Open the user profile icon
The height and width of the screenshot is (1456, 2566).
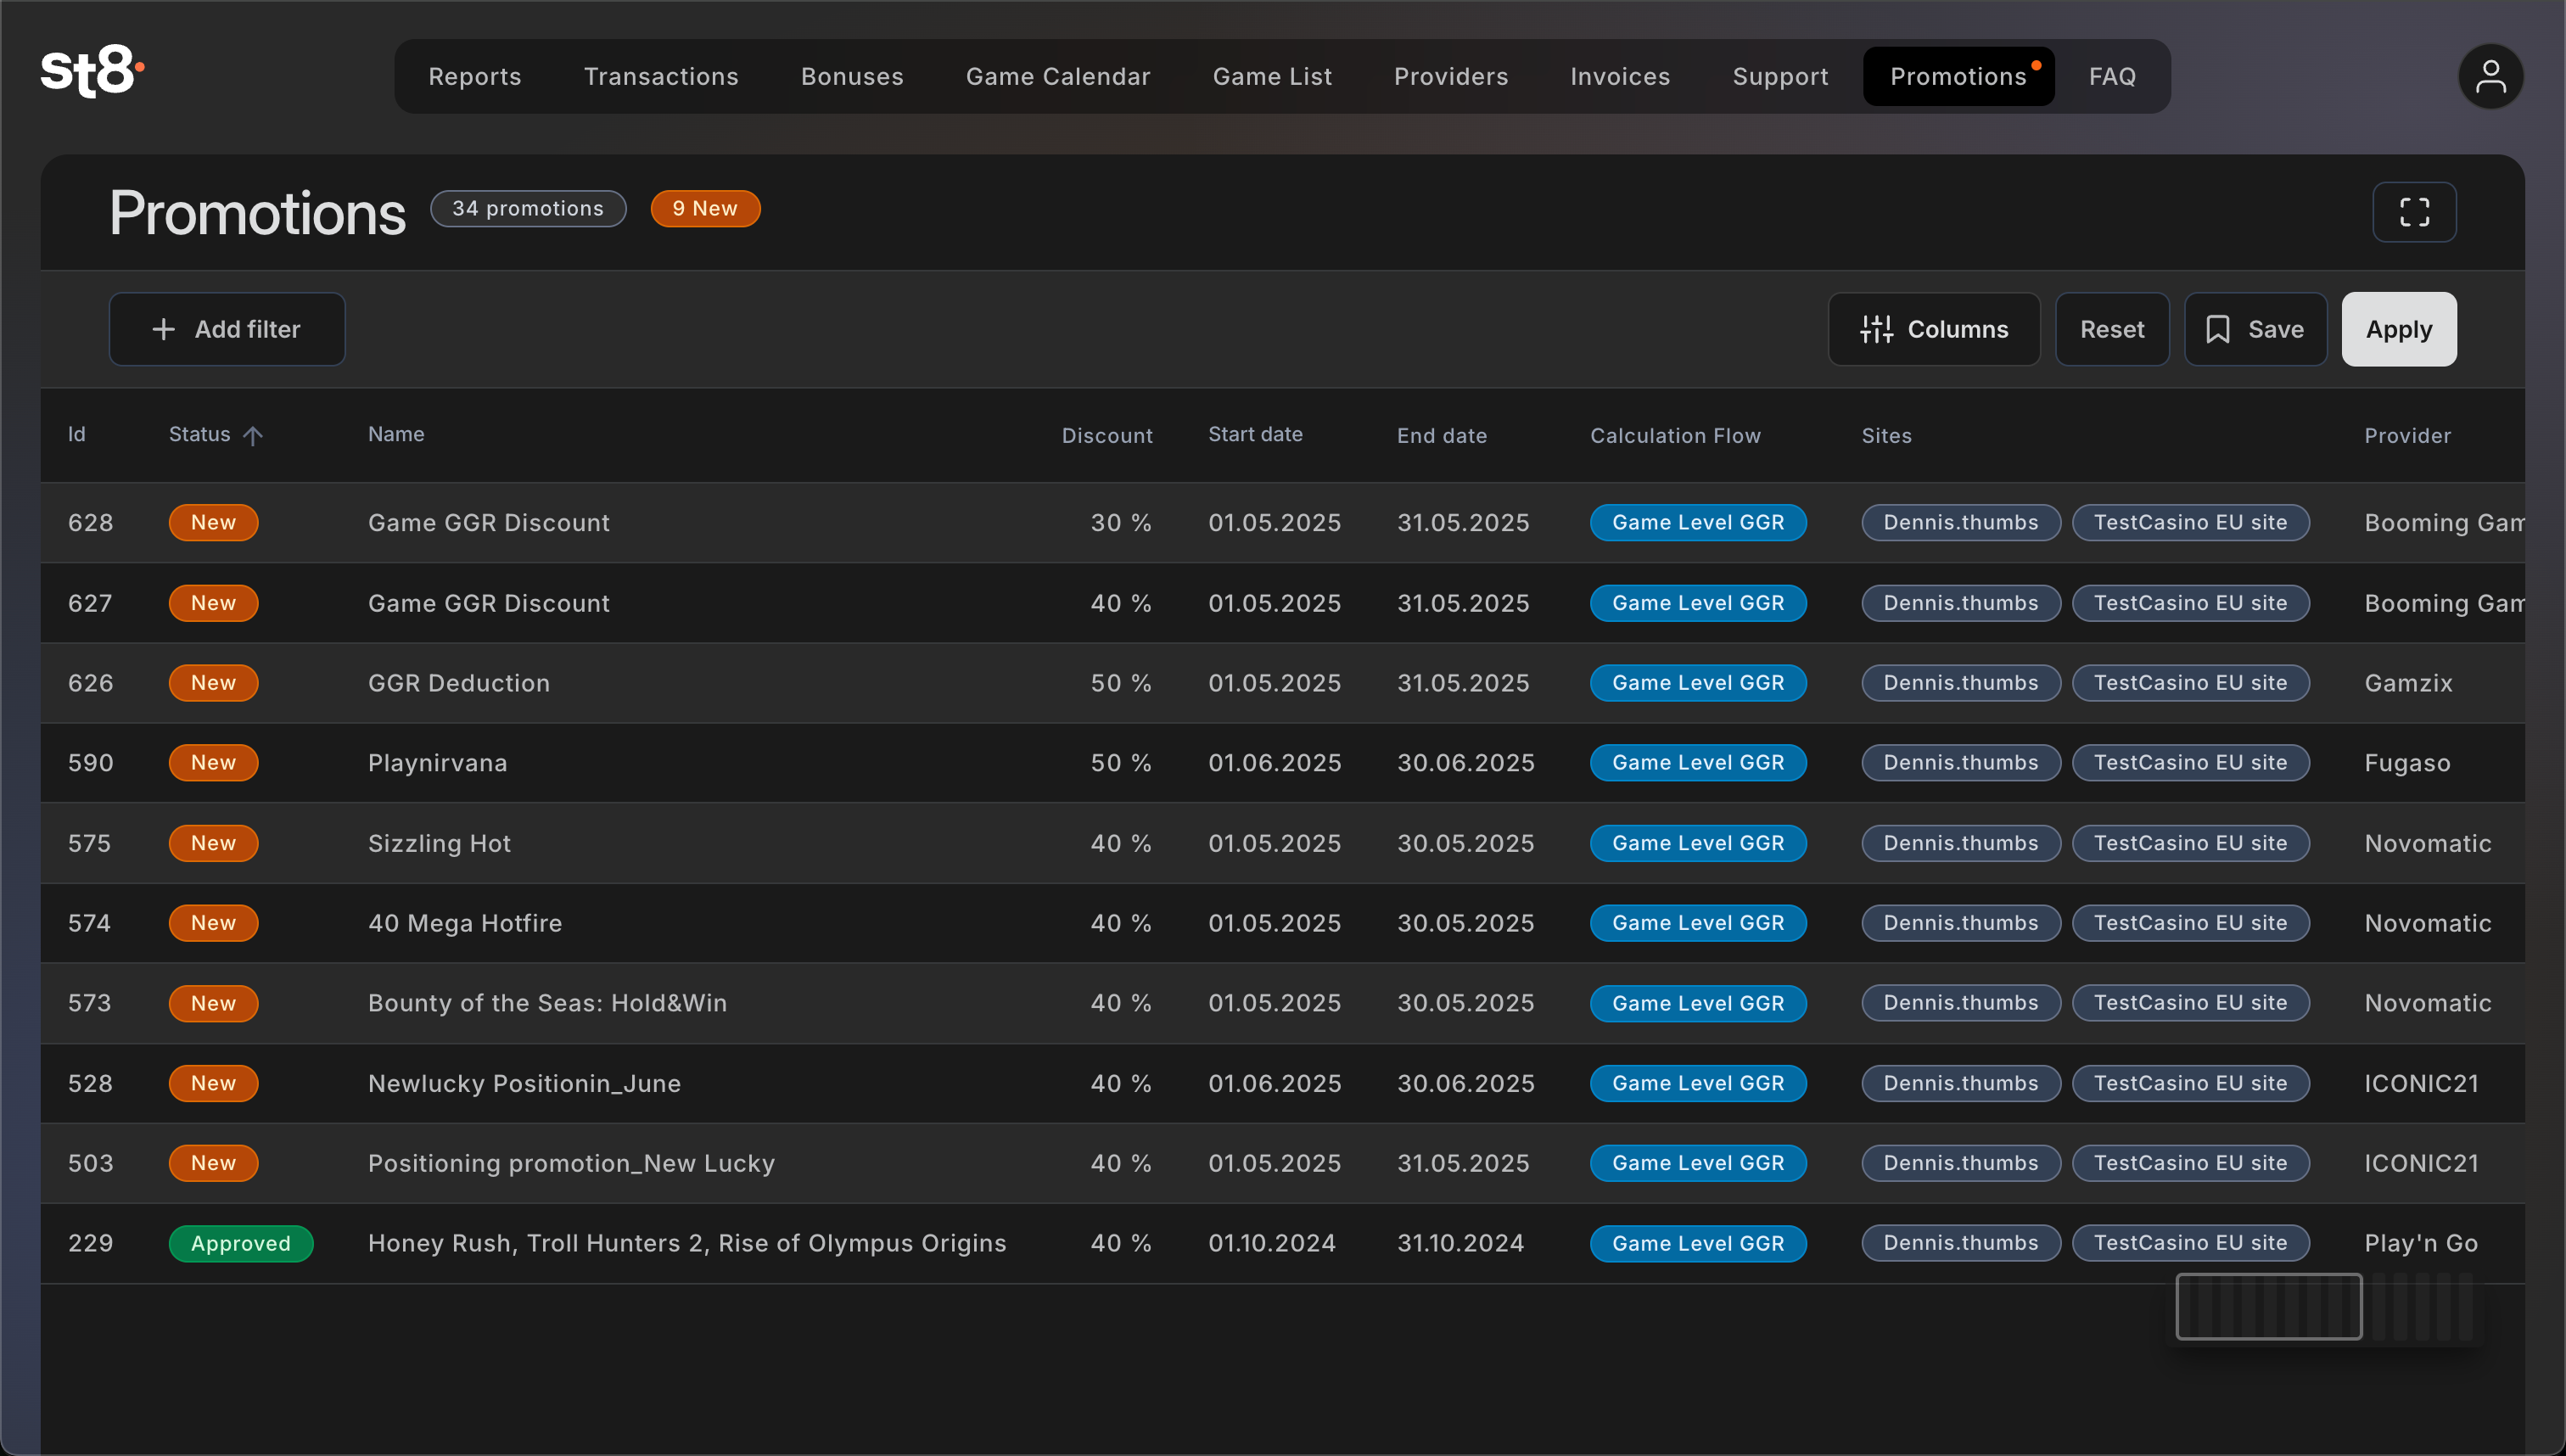tap(2489, 76)
